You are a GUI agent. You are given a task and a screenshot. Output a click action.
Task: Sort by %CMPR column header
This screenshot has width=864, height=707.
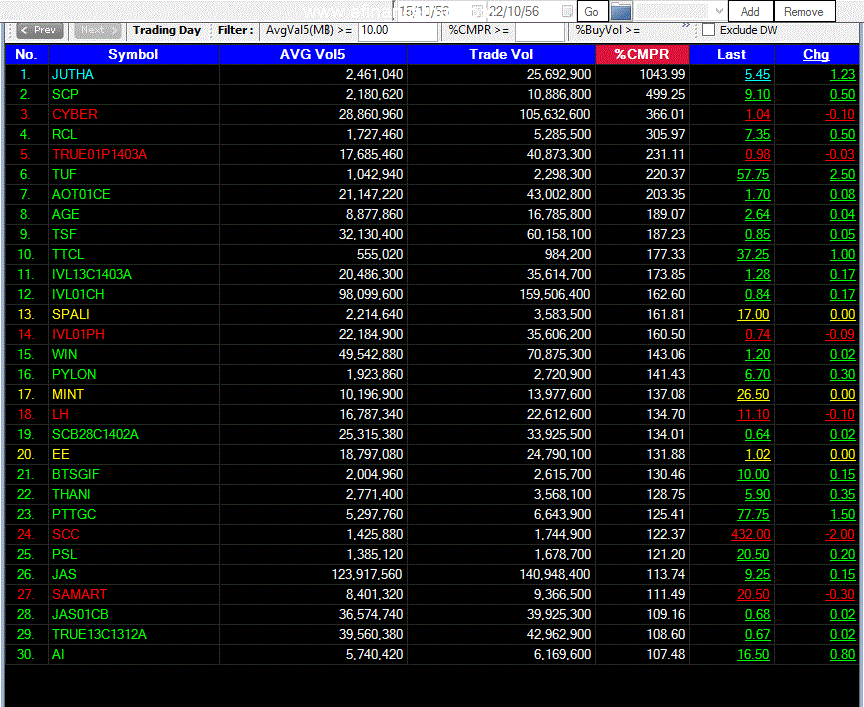642,55
